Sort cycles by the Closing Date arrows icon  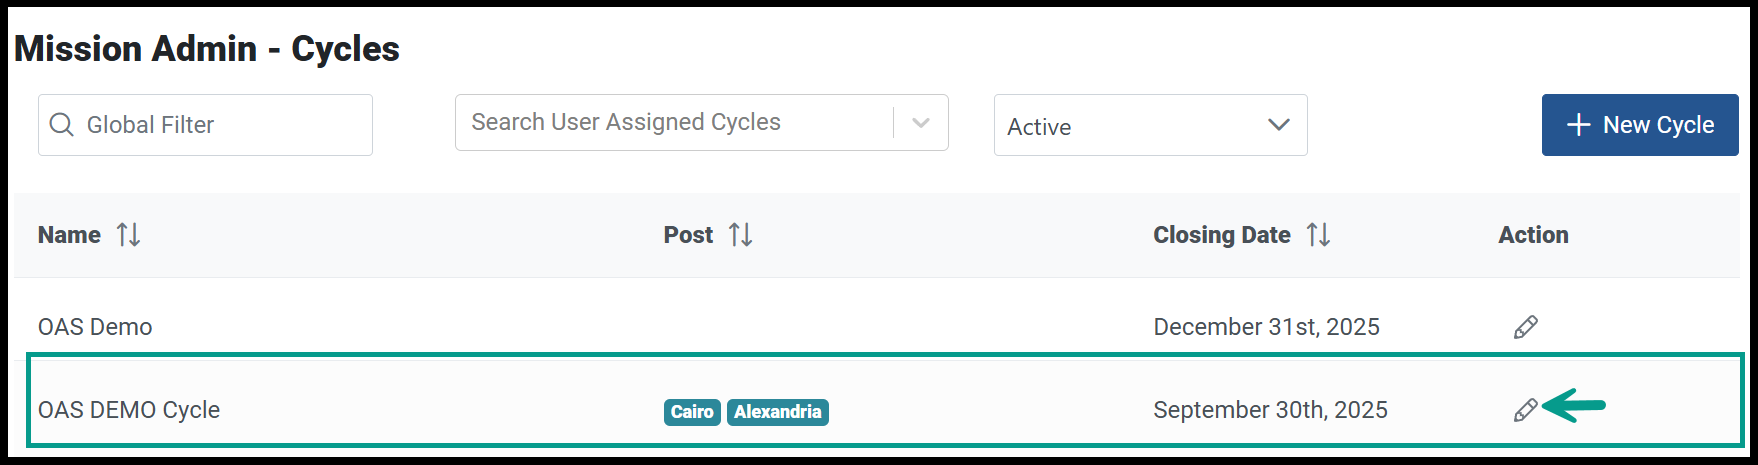tap(1318, 235)
